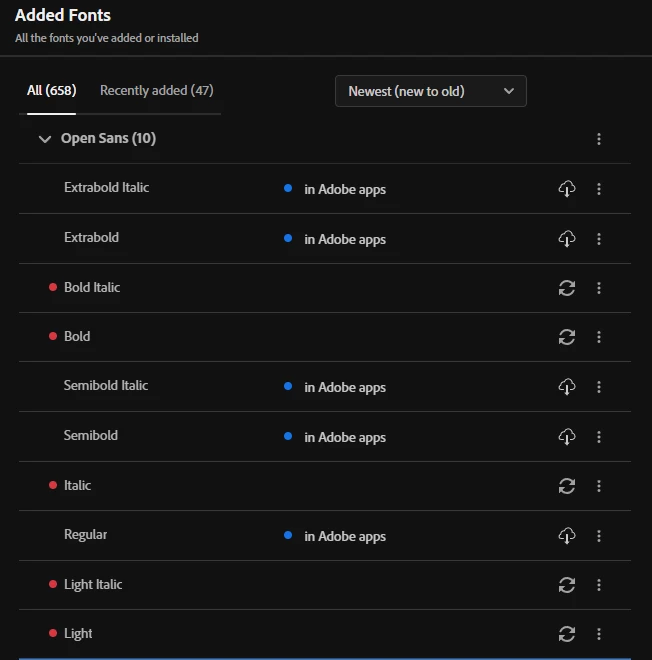Click sync icon for Light font
Image resolution: width=652 pixels, height=660 pixels.
point(567,634)
